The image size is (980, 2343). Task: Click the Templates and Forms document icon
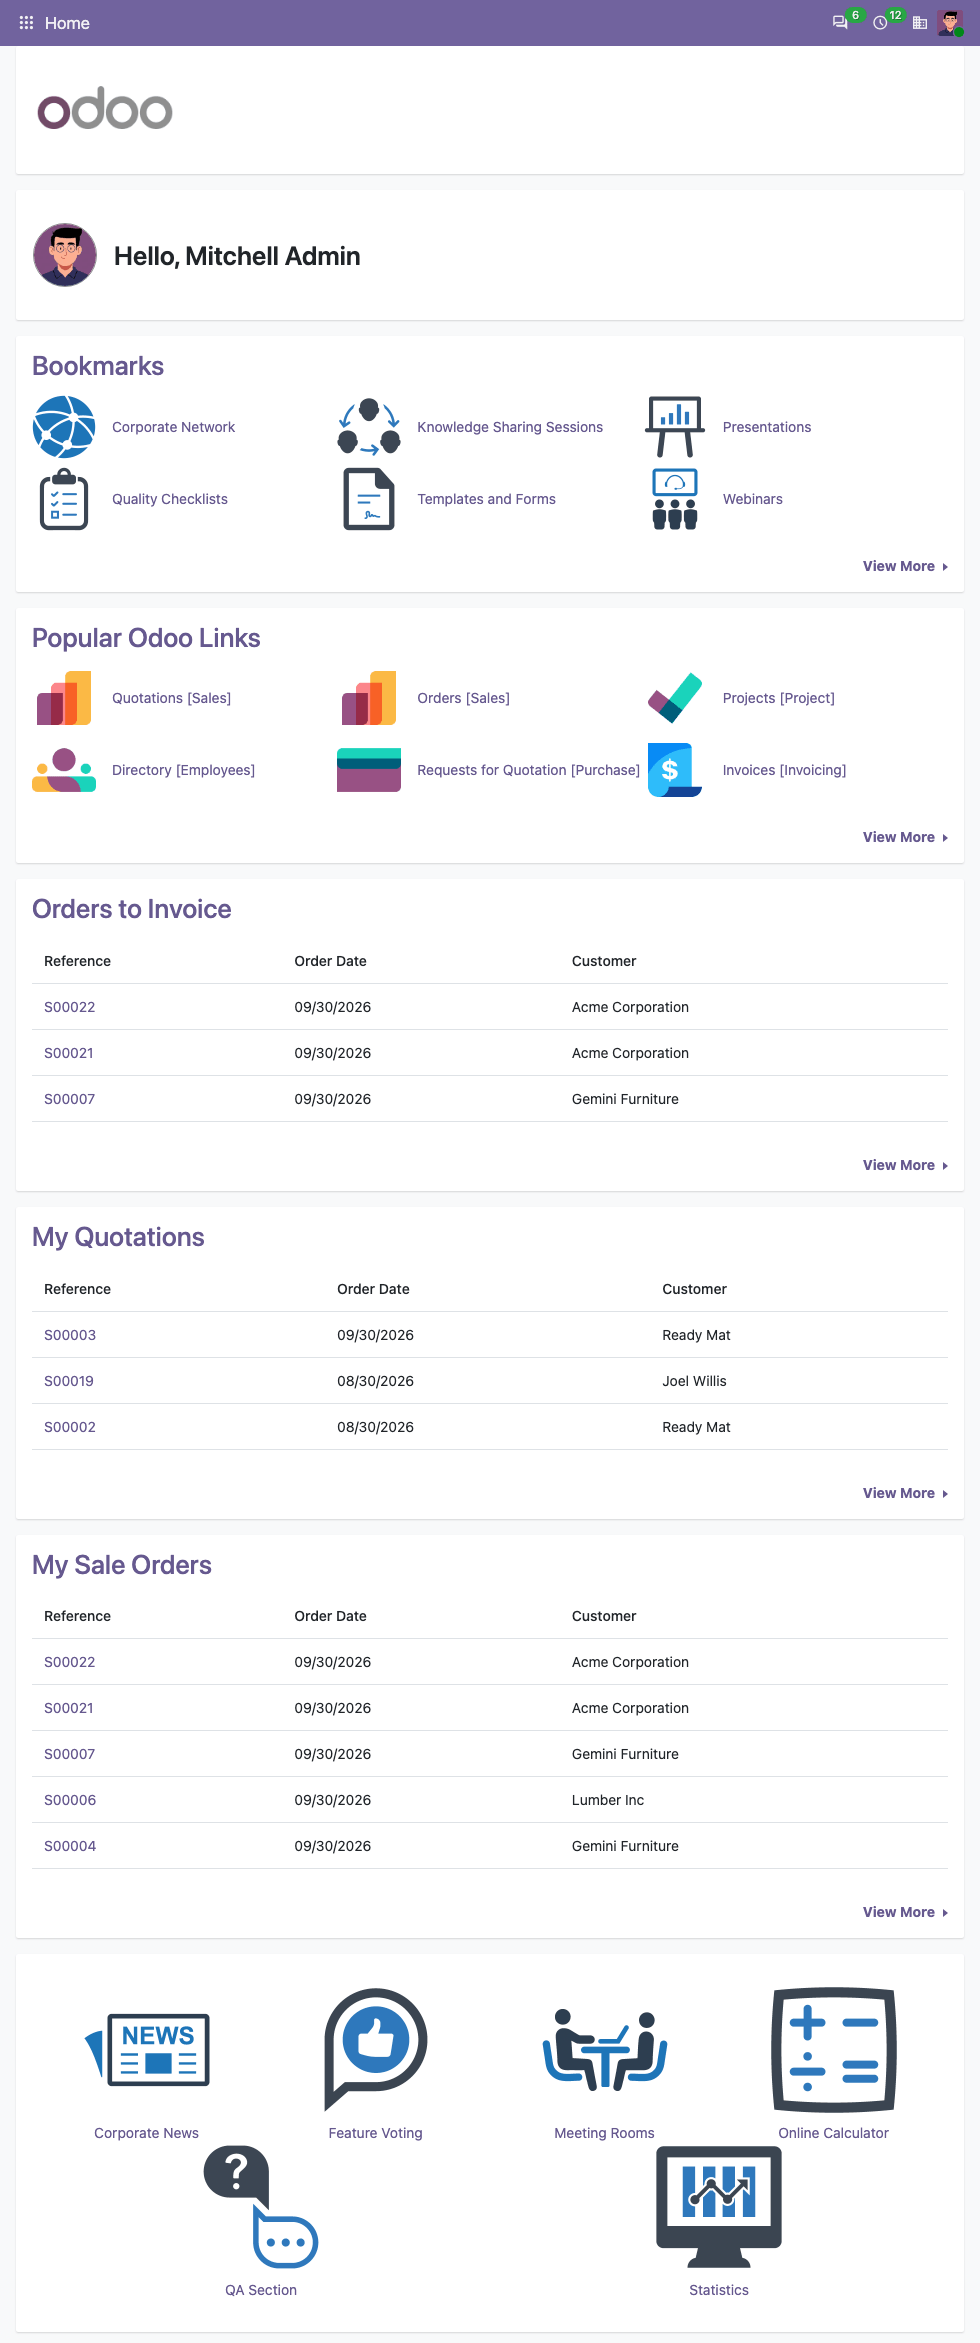(x=369, y=499)
